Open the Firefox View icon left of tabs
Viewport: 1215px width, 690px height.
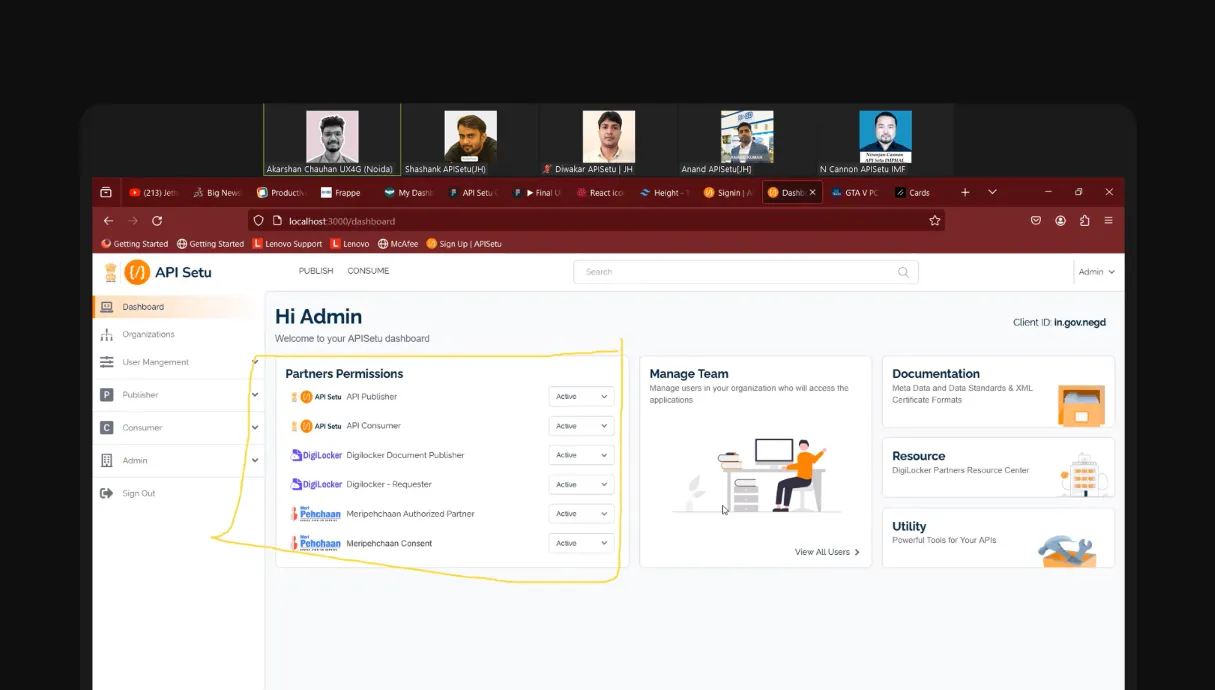pos(106,192)
